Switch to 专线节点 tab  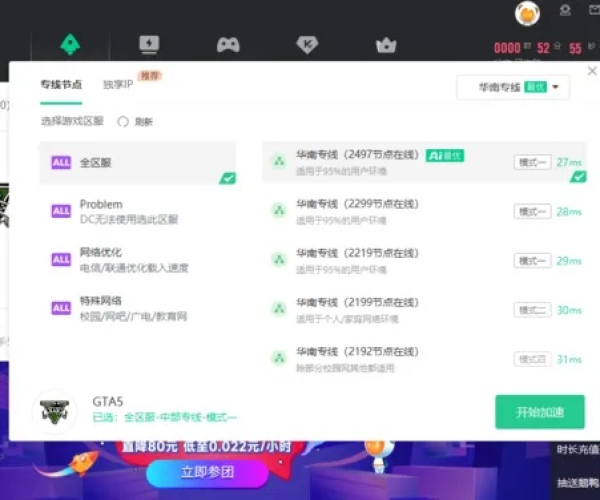pyautogui.click(x=61, y=85)
